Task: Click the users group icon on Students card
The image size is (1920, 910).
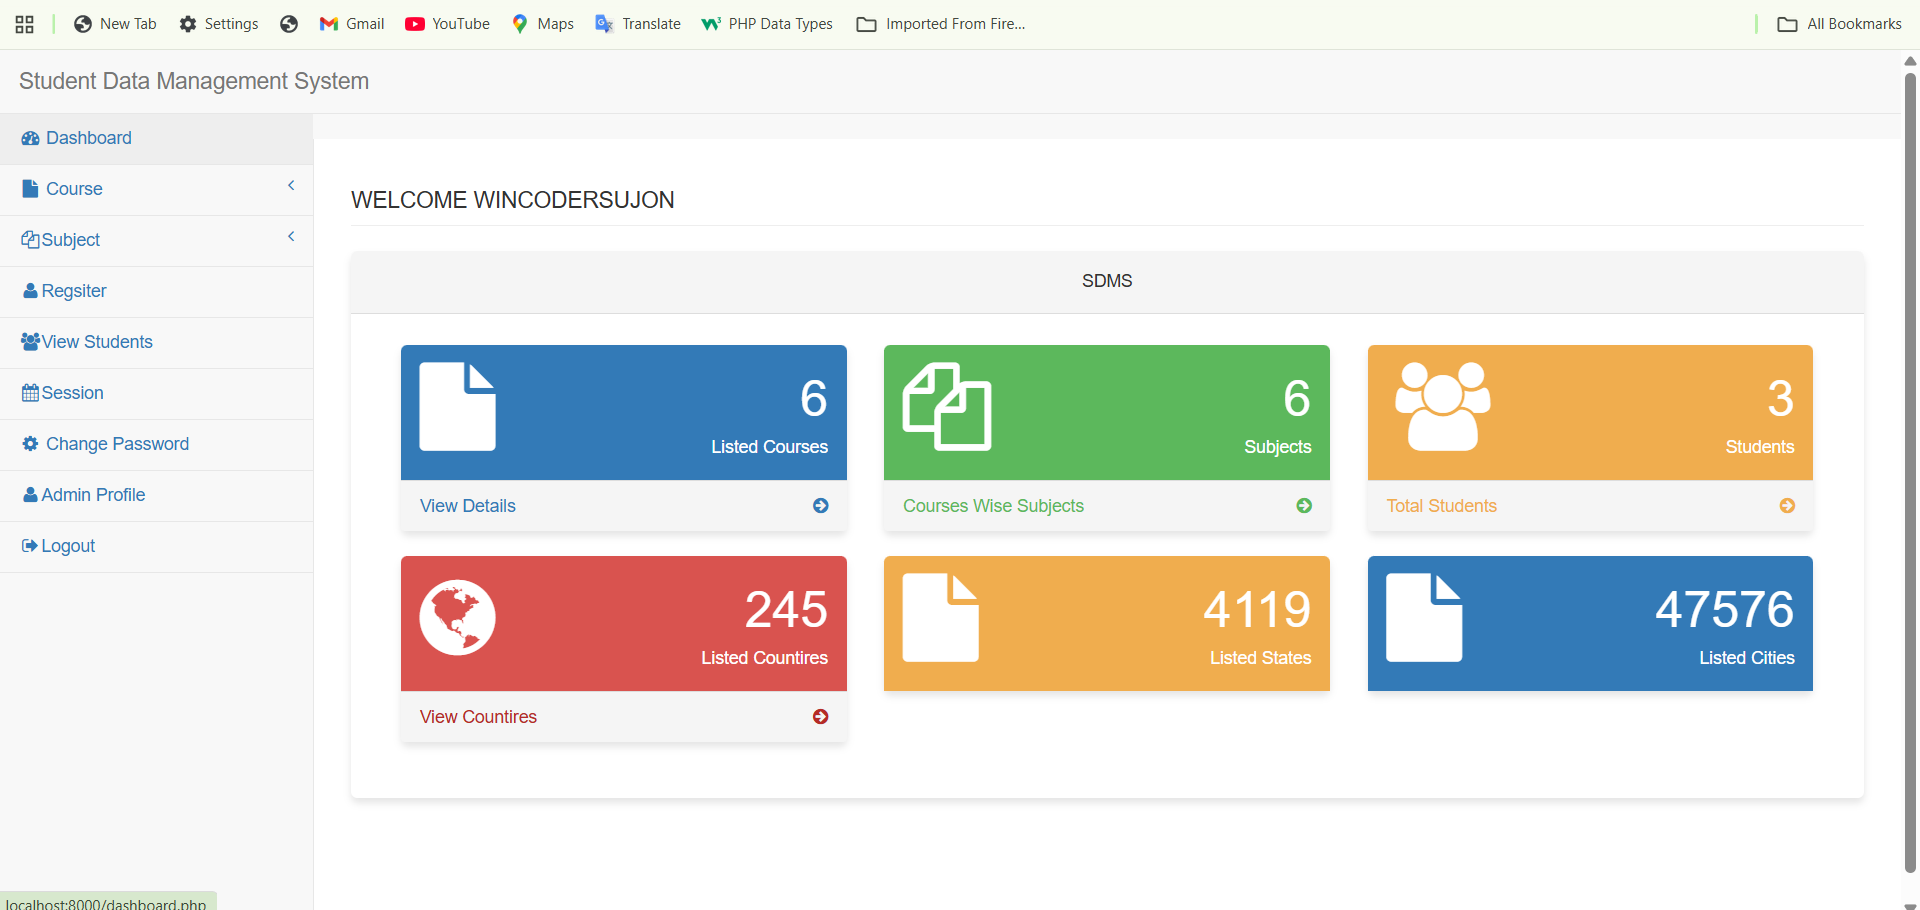Action: [x=1442, y=407]
